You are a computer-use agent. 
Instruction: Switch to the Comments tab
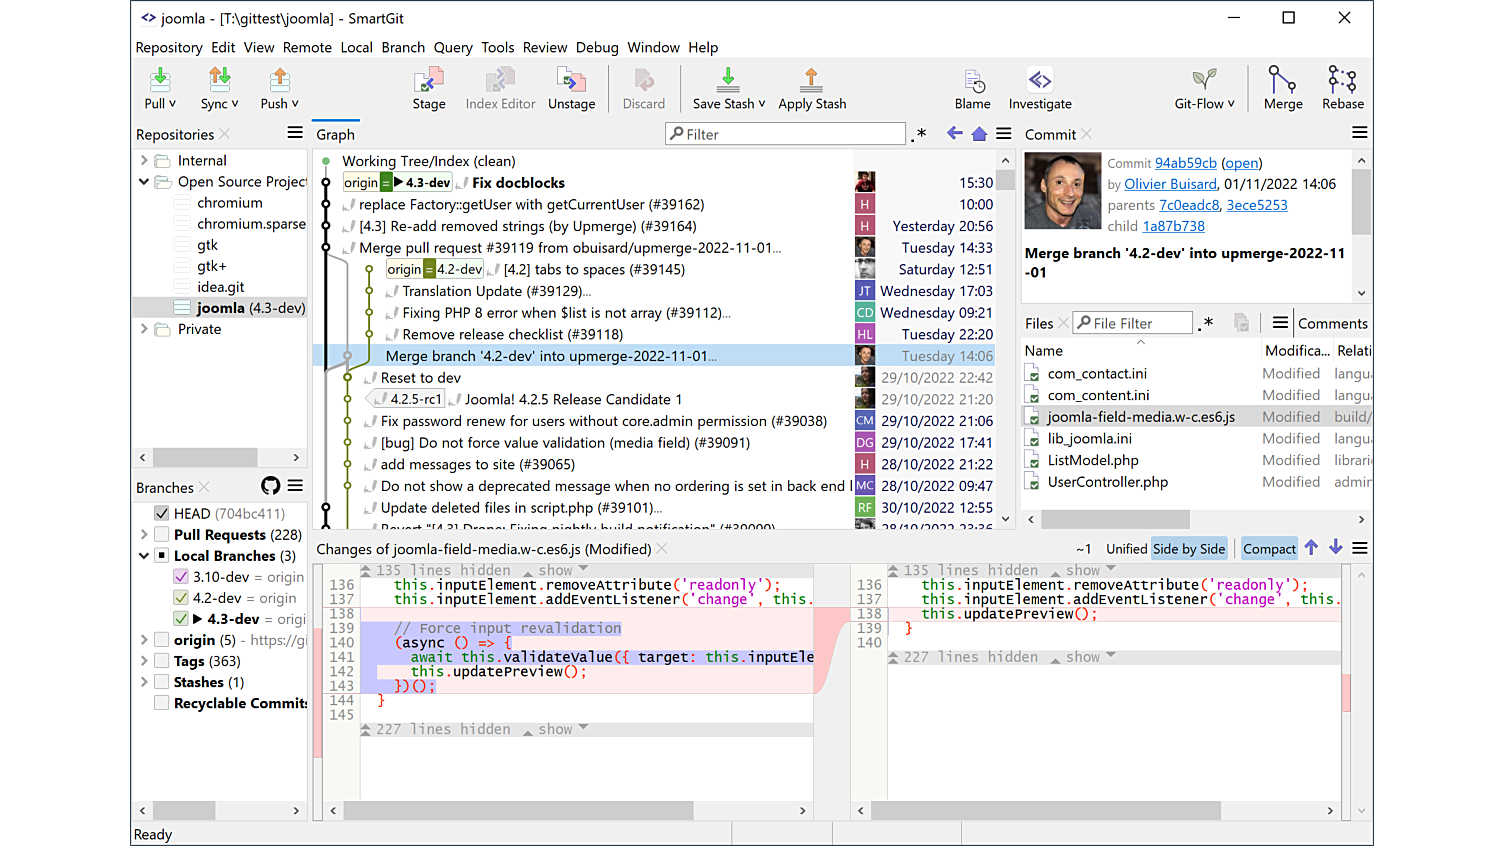point(1332,323)
